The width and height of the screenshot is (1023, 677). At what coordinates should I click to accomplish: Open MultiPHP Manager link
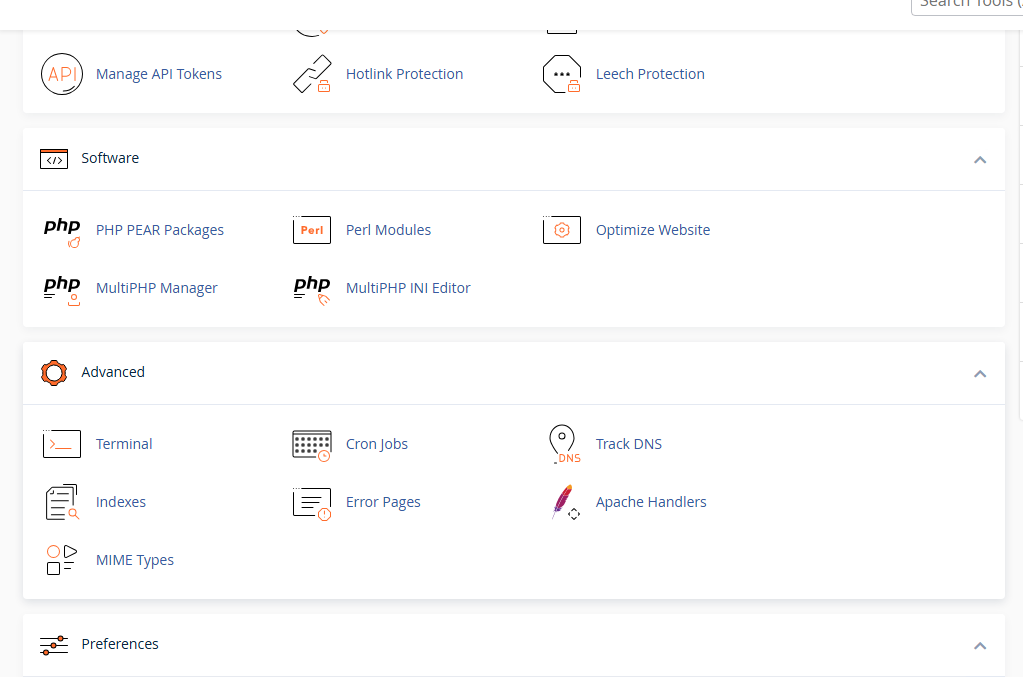pos(157,288)
